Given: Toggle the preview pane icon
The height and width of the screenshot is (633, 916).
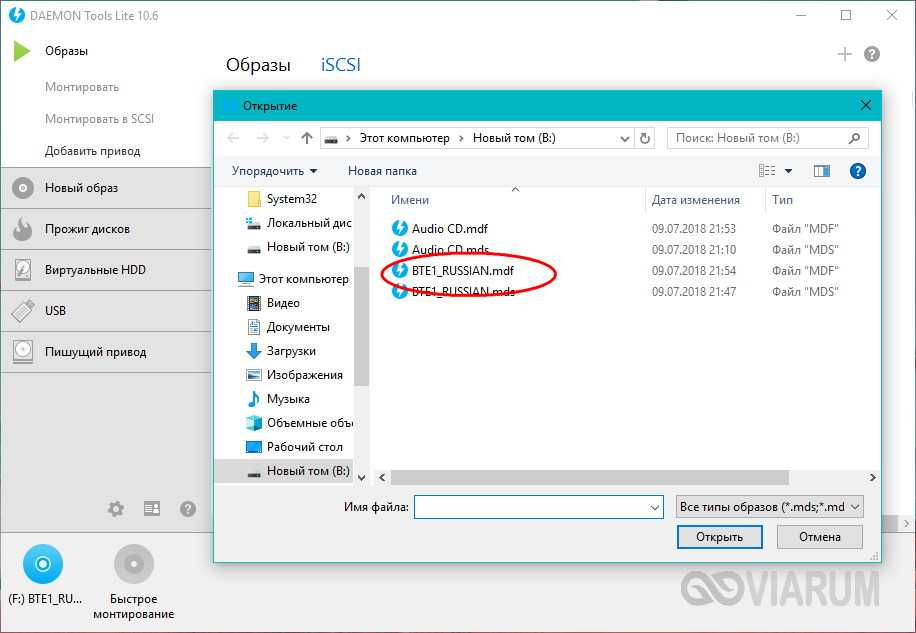Looking at the screenshot, I should pos(821,171).
